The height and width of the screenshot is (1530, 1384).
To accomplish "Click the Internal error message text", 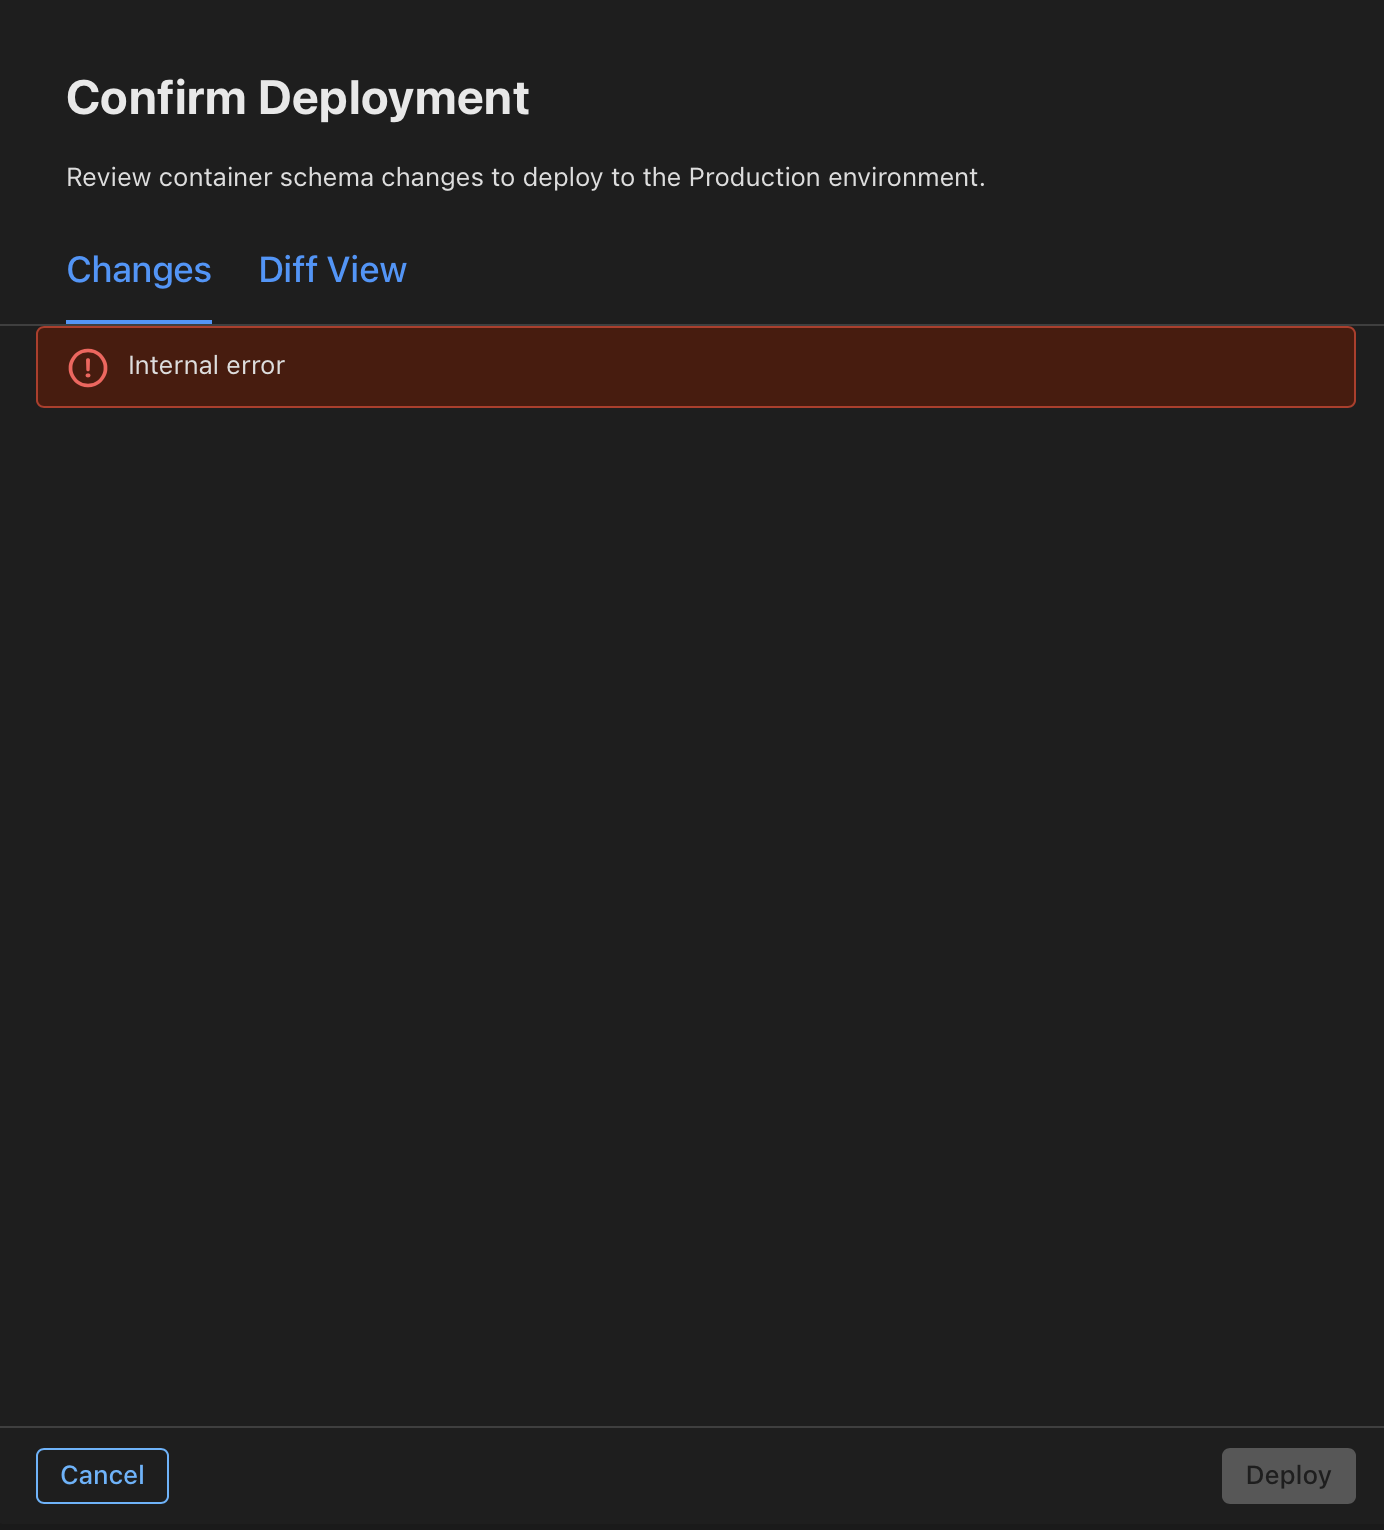I will 206,365.
